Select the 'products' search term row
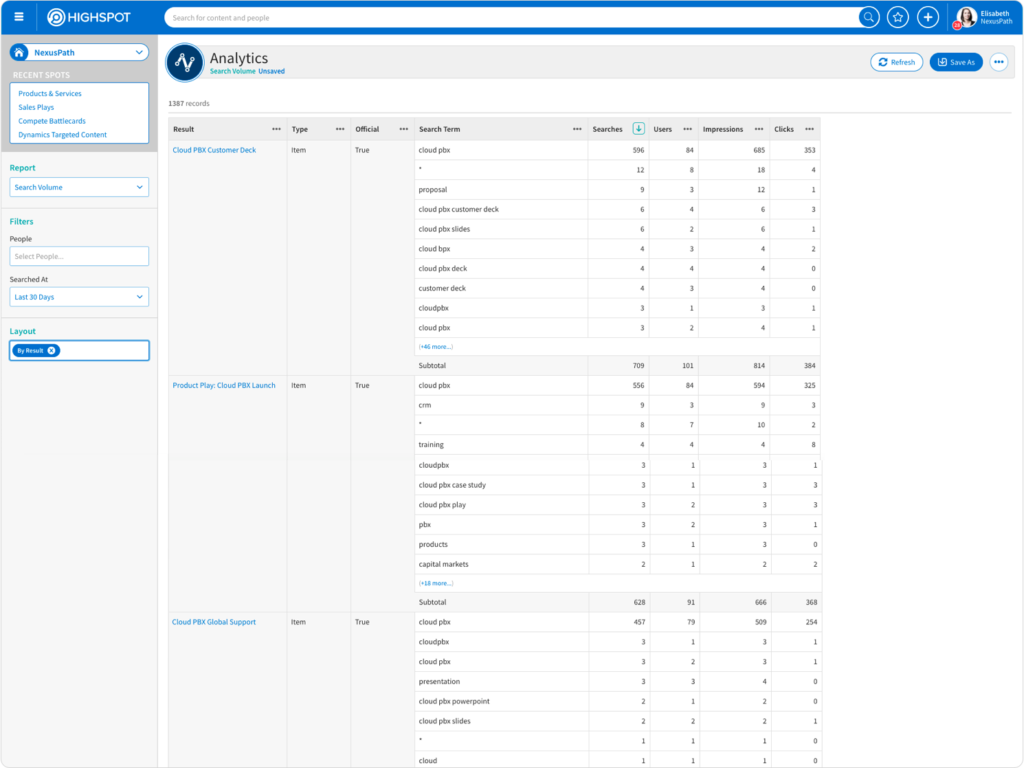The height and width of the screenshot is (768, 1024). (x=433, y=544)
